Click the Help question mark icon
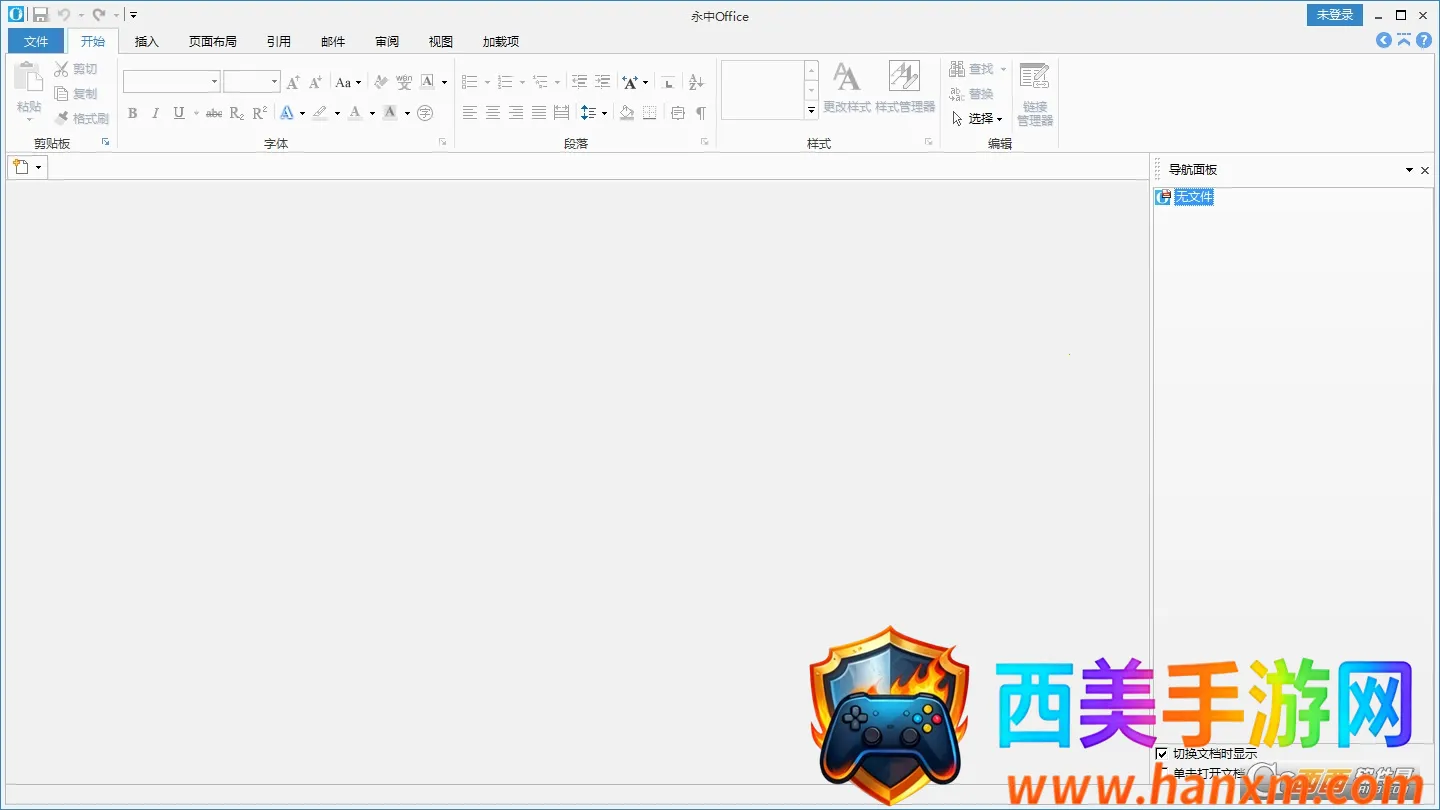1440x810 pixels. pos(1424,40)
